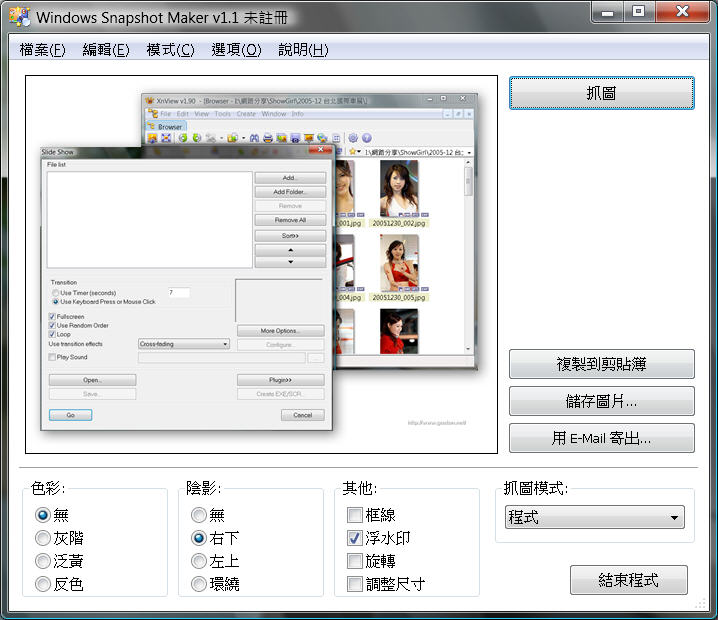Maximize the Windows Snapshot Maker window
The height and width of the screenshot is (620, 718).
(x=638, y=11)
